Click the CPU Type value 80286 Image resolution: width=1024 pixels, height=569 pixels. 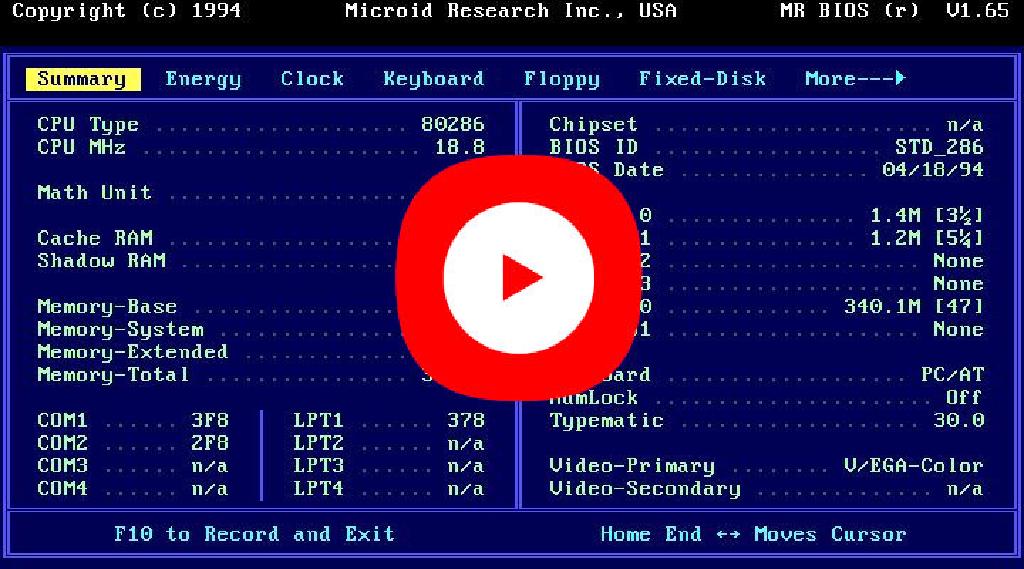coord(453,124)
